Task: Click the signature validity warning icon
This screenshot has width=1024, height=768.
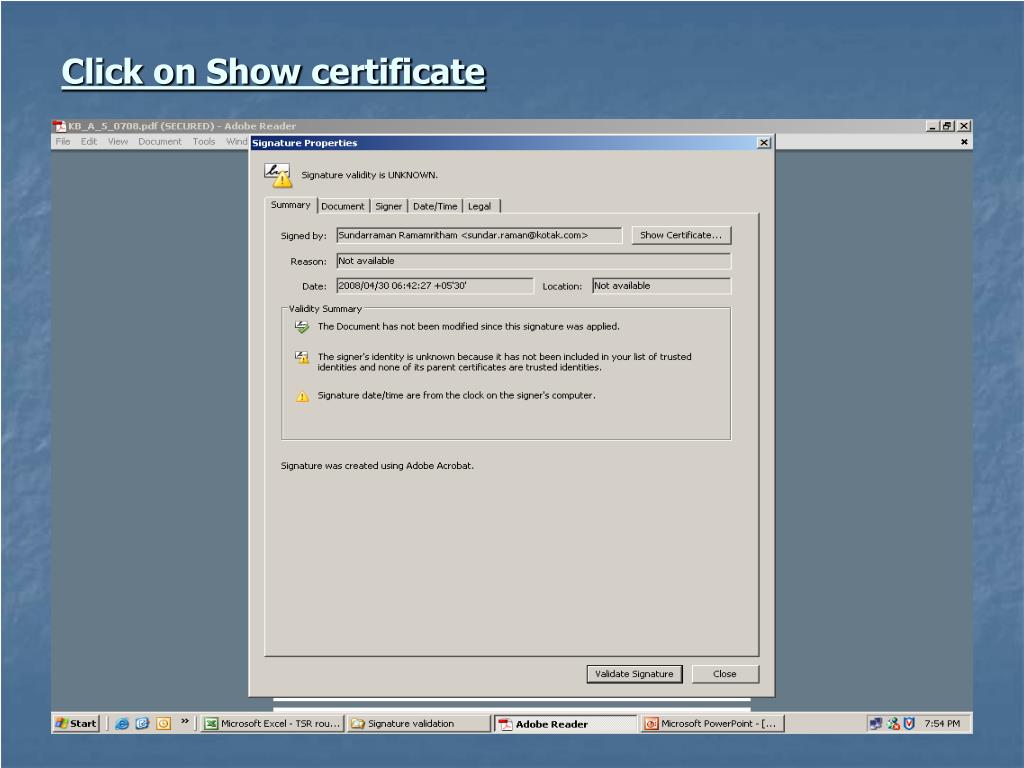Action: point(278,175)
